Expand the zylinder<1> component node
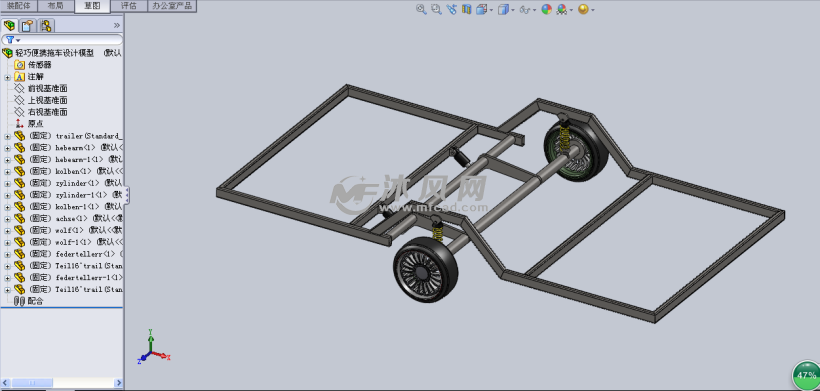The height and width of the screenshot is (391, 820). point(7,183)
